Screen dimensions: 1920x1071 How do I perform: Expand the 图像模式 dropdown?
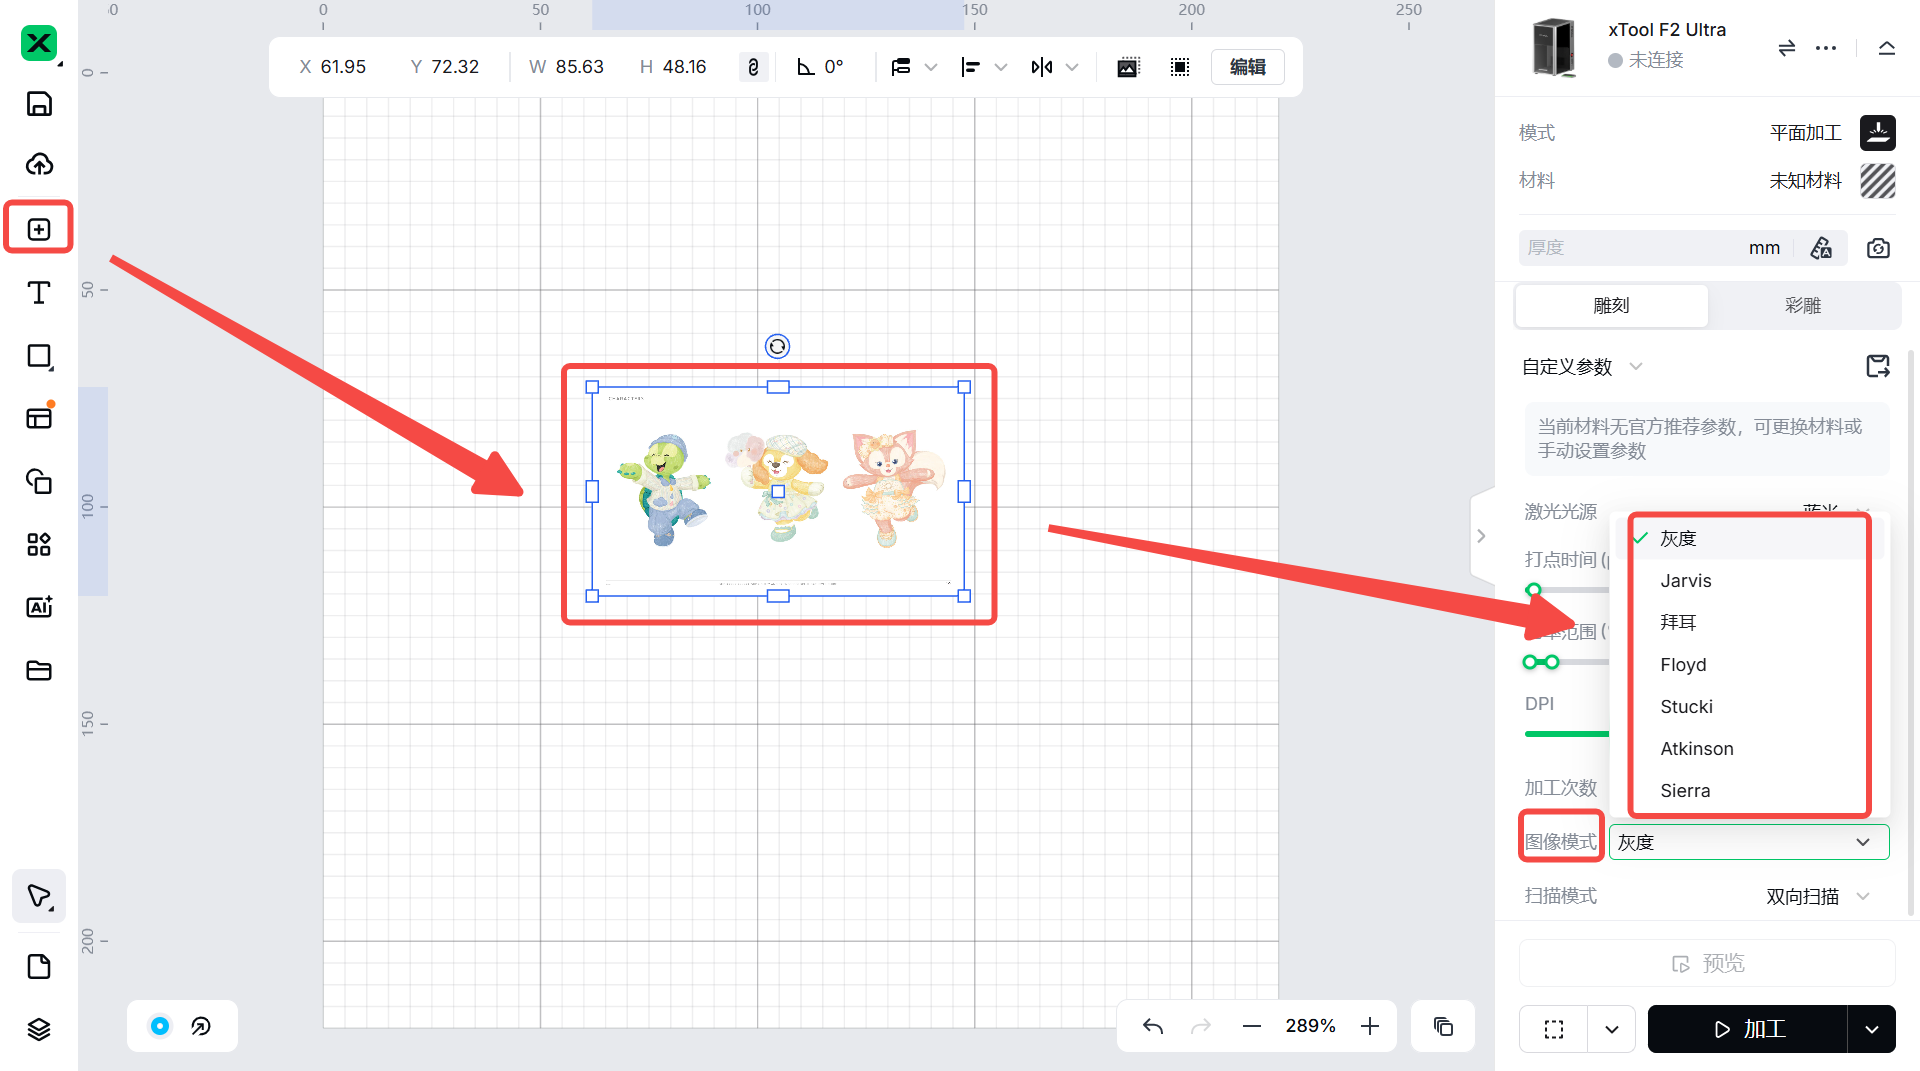point(1748,842)
